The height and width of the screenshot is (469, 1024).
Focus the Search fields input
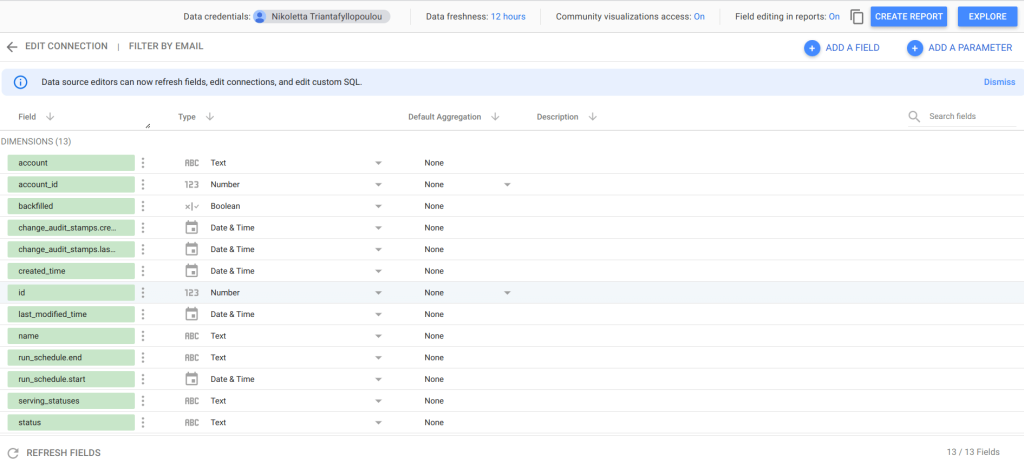(972, 116)
